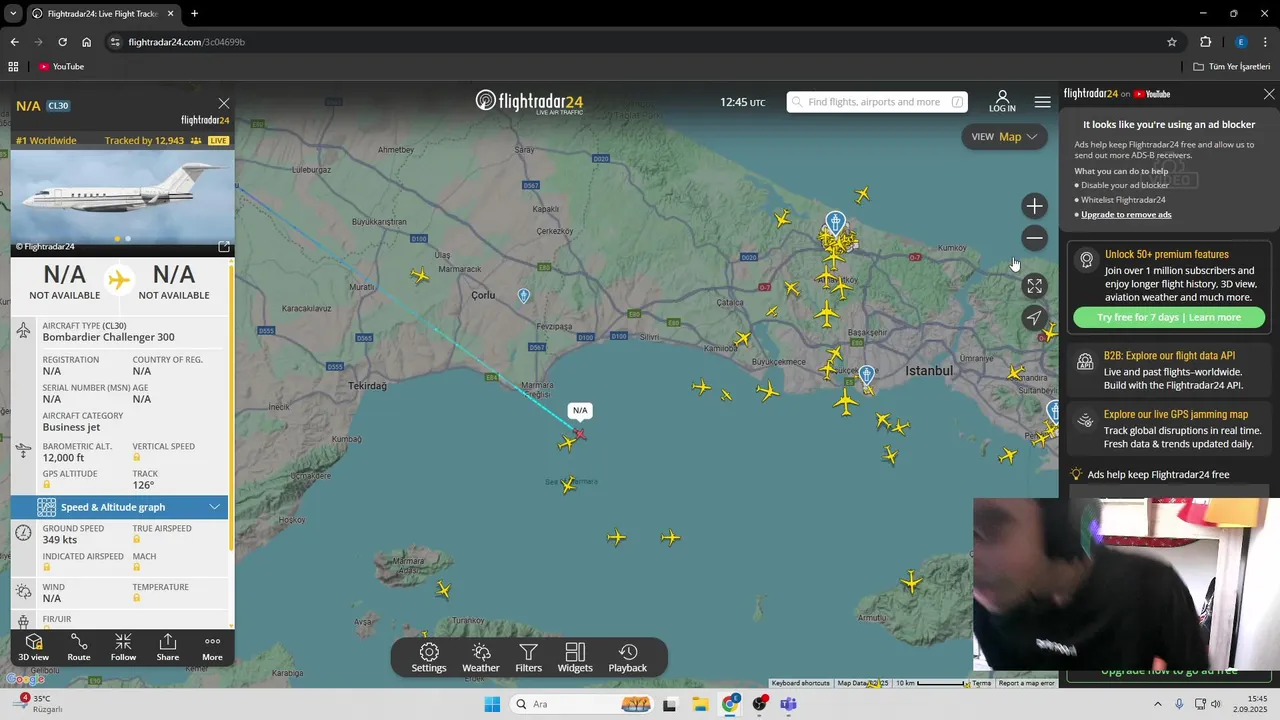Show hidden system tray icons
This screenshot has height=720, width=1280.
pos(1158,704)
